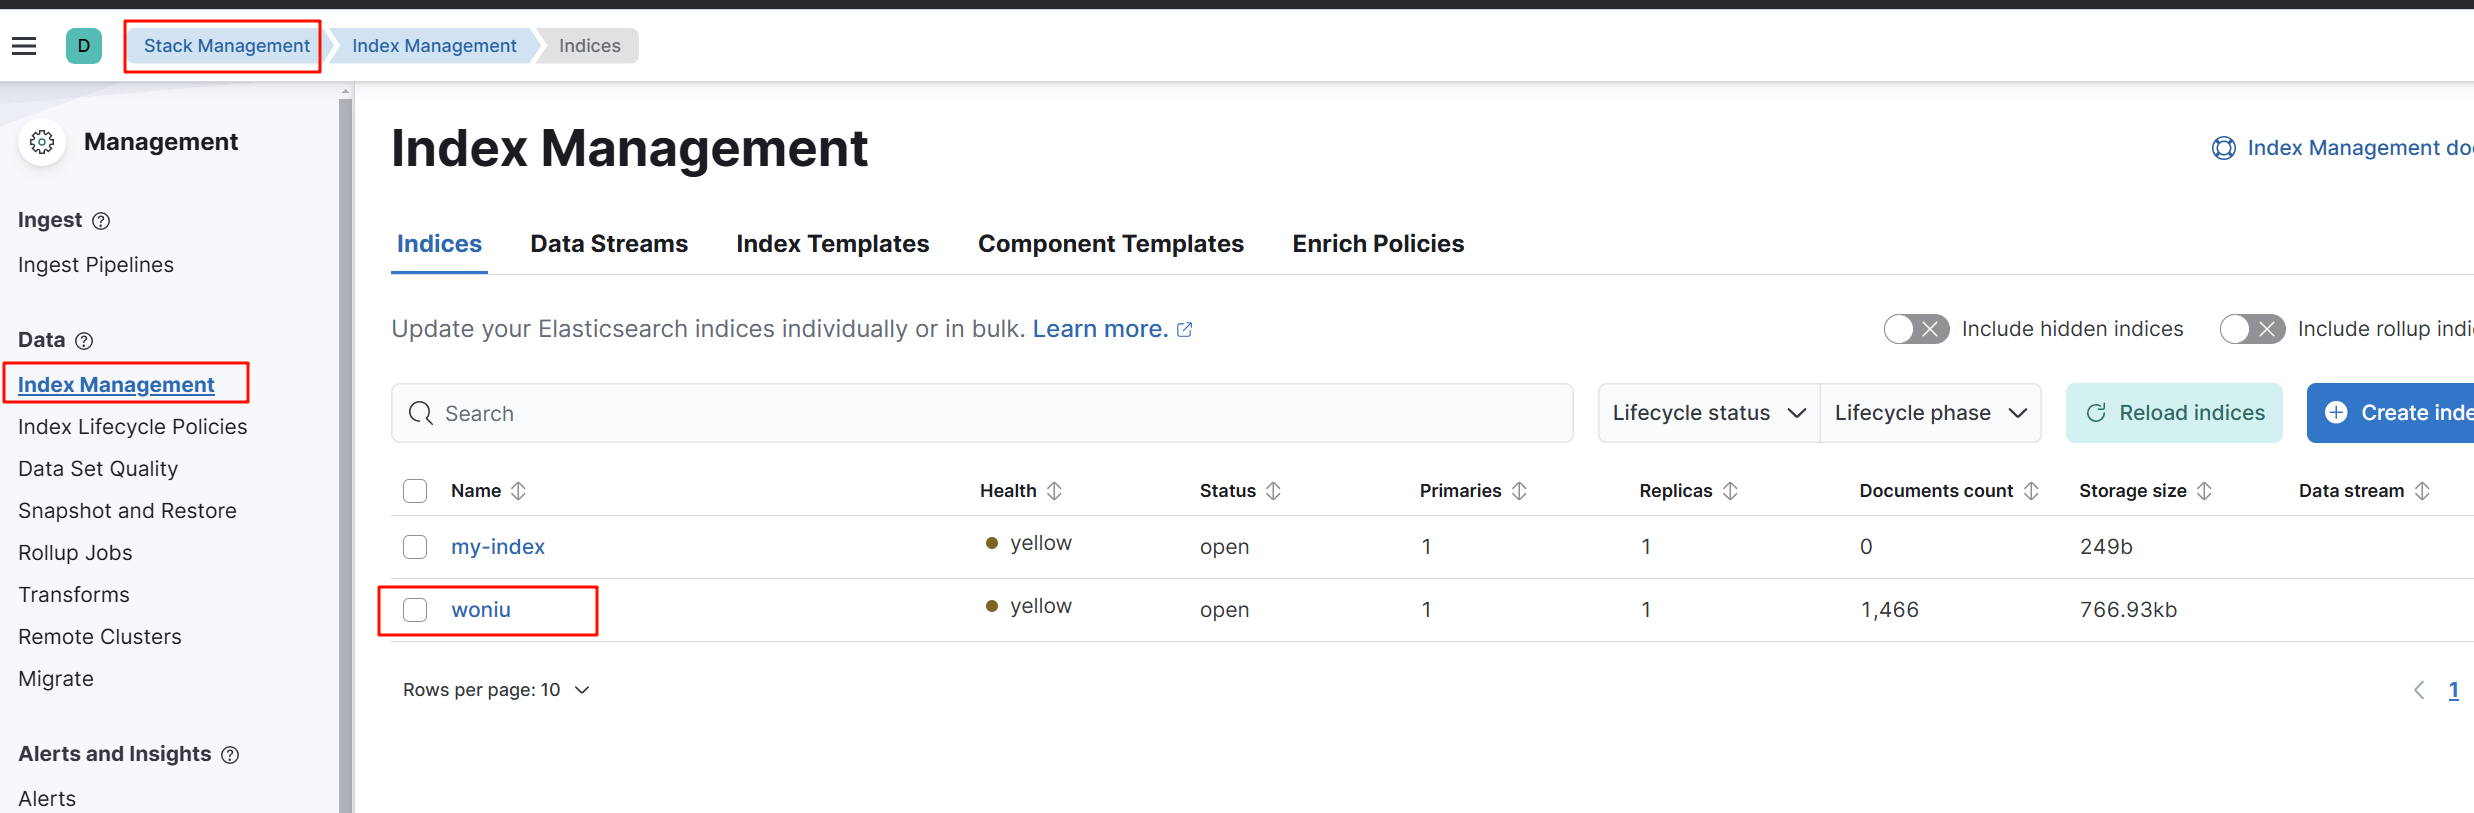Tick the checkbox for my-index row

click(x=415, y=547)
